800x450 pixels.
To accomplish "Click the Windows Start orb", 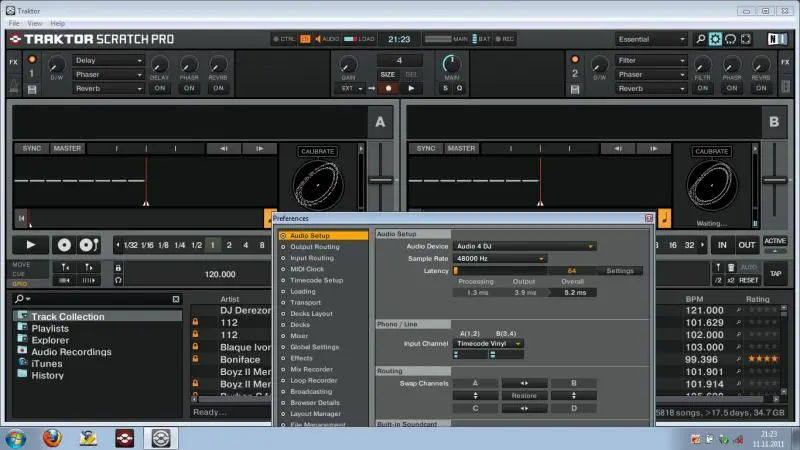I will (17, 437).
